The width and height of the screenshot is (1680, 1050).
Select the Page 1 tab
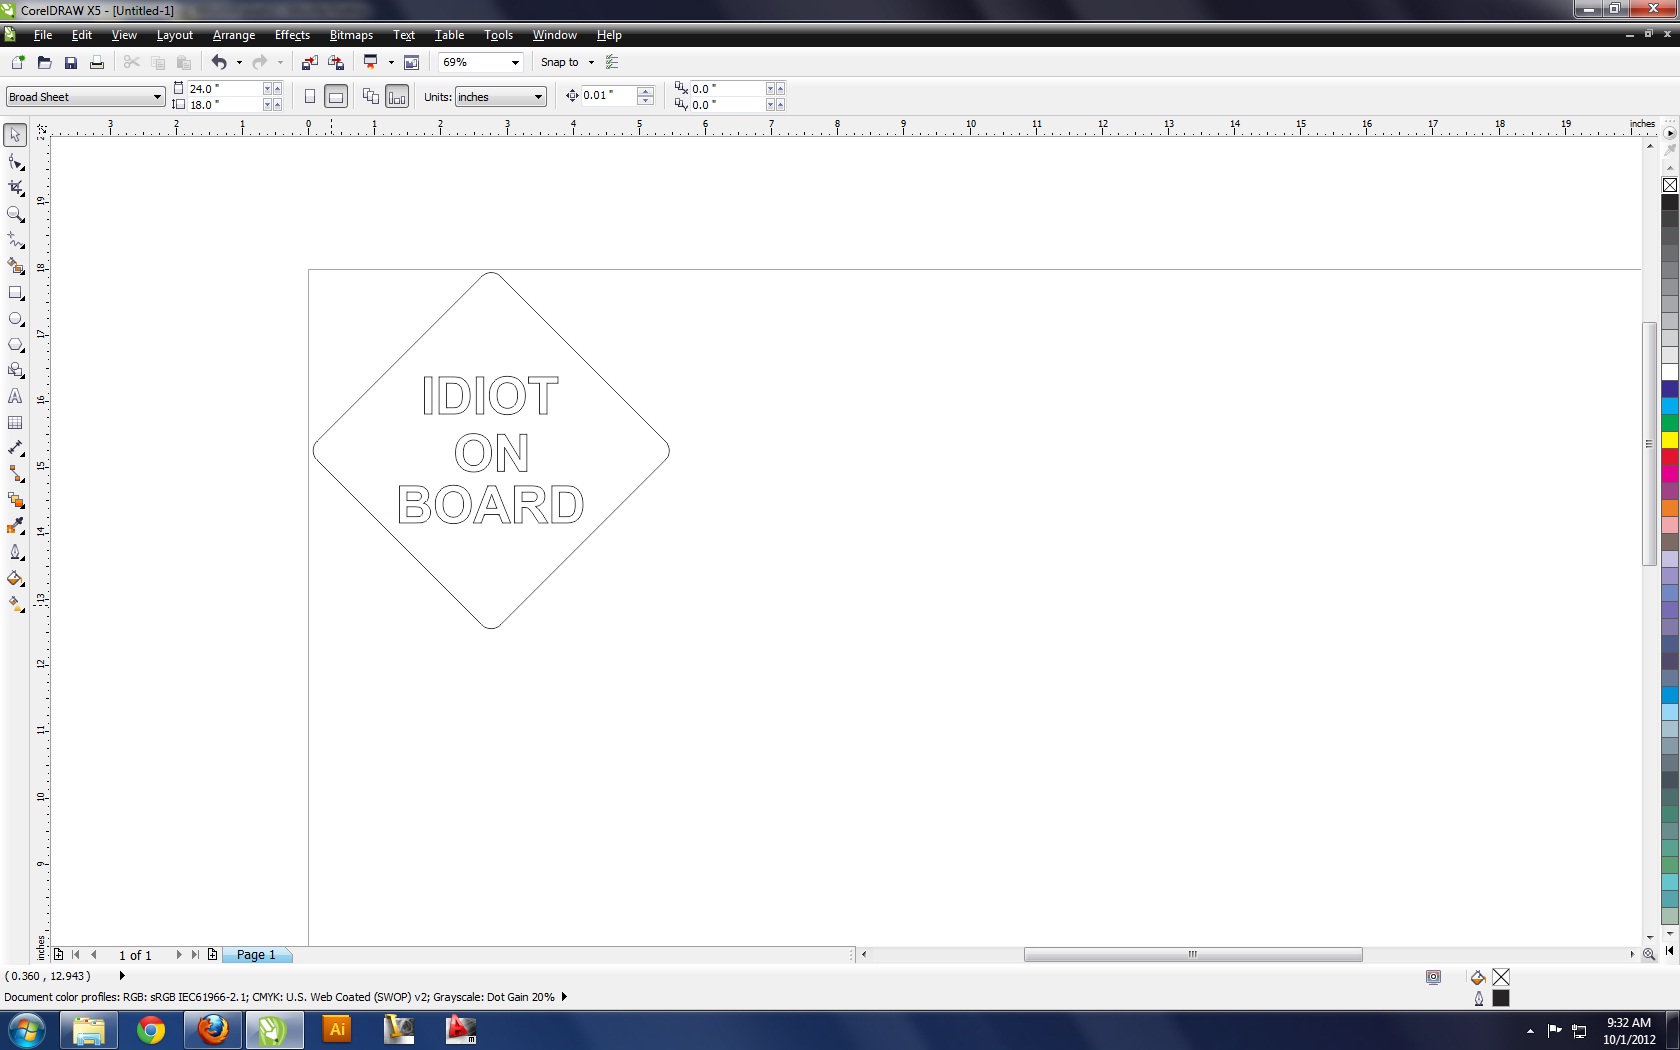click(256, 955)
